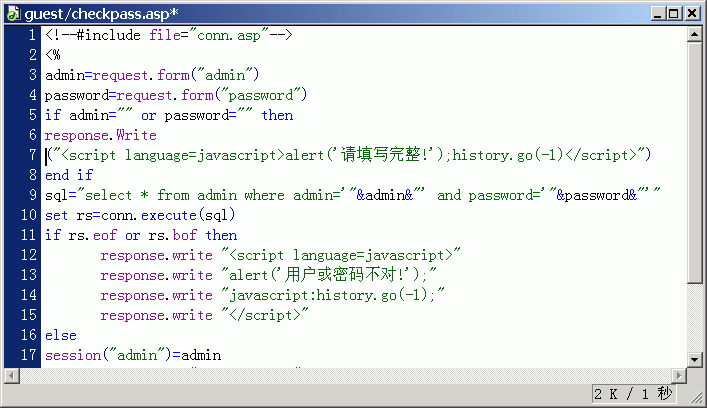Screen dimensions: 707x408
Task: Click the vertical scrollbar thumb
Action: click(x=694, y=162)
